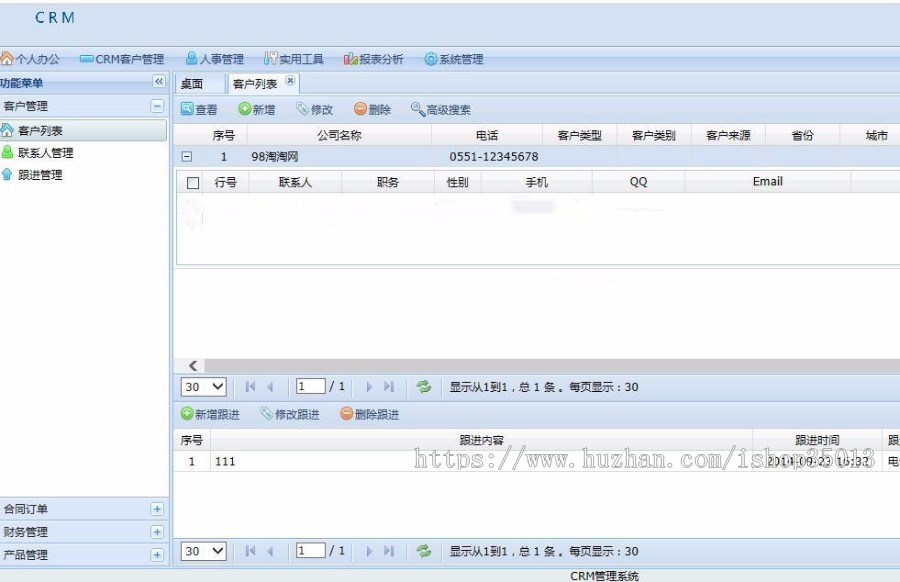Expand the 合同订单 section
The height and width of the screenshot is (582, 900).
[156, 509]
